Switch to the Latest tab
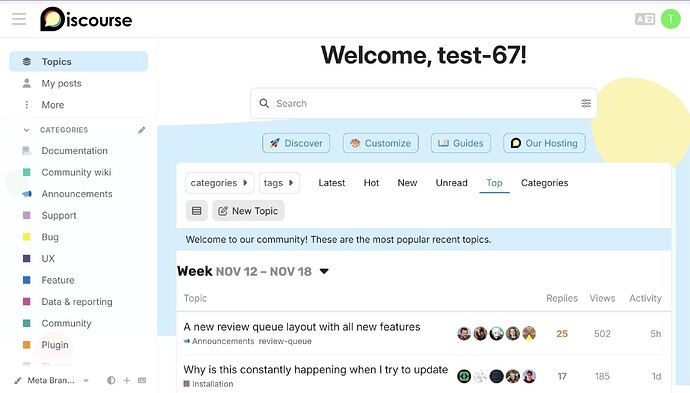 [x=332, y=183]
